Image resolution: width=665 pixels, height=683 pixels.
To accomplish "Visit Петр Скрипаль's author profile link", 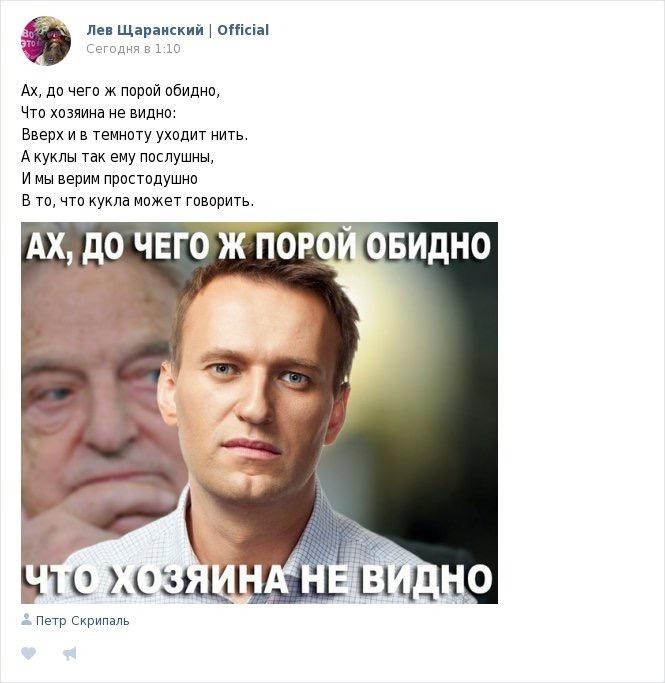I will (x=82, y=620).
